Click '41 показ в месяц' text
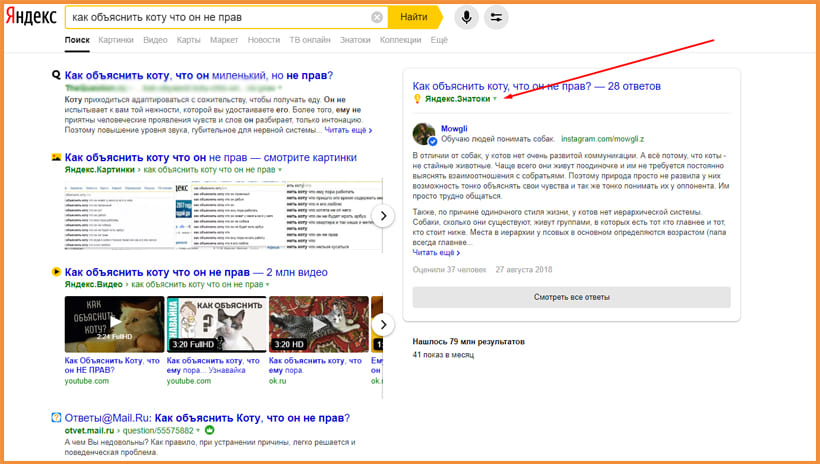This screenshot has height=464, width=820. pos(443,355)
